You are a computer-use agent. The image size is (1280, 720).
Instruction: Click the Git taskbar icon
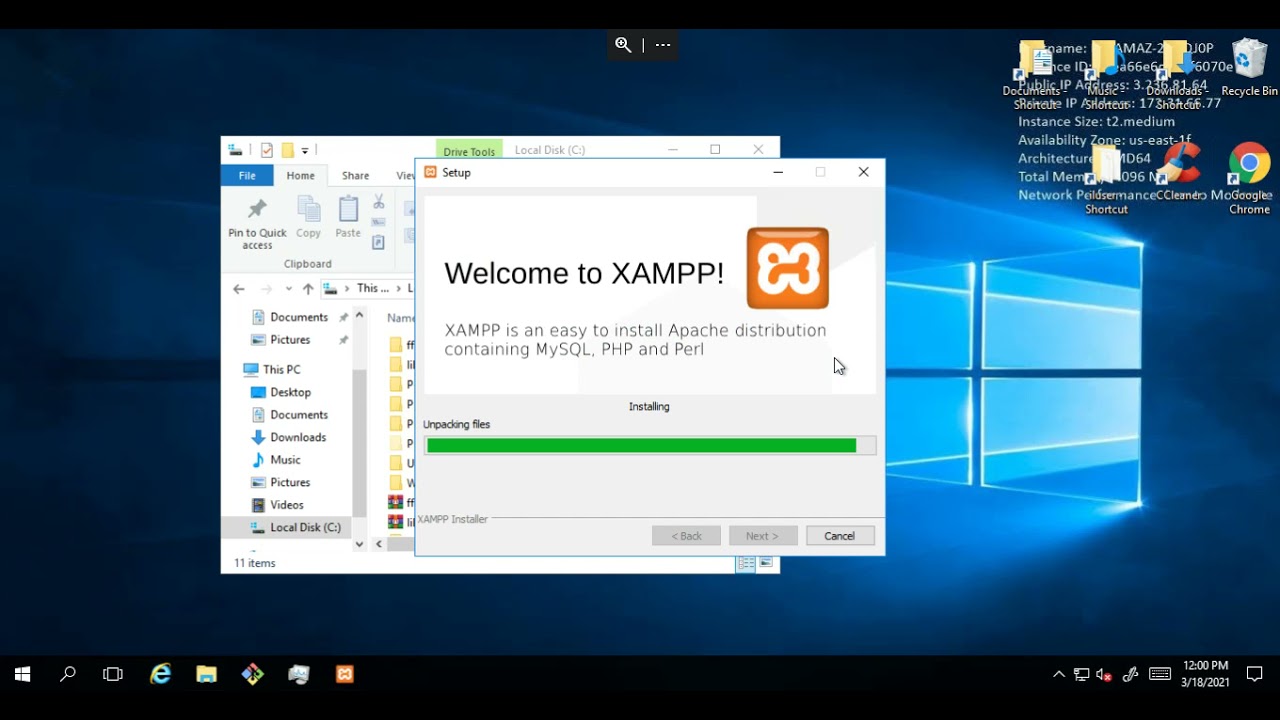tap(252, 674)
